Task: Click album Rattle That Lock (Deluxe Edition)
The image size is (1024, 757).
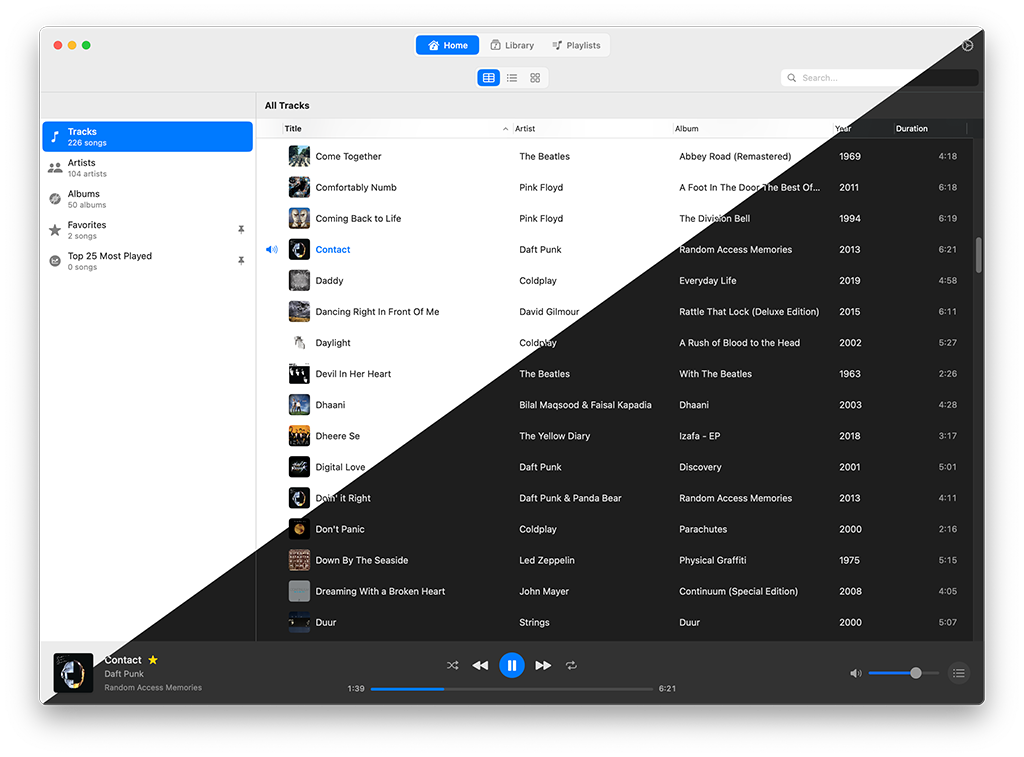Action: click(x=749, y=312)
